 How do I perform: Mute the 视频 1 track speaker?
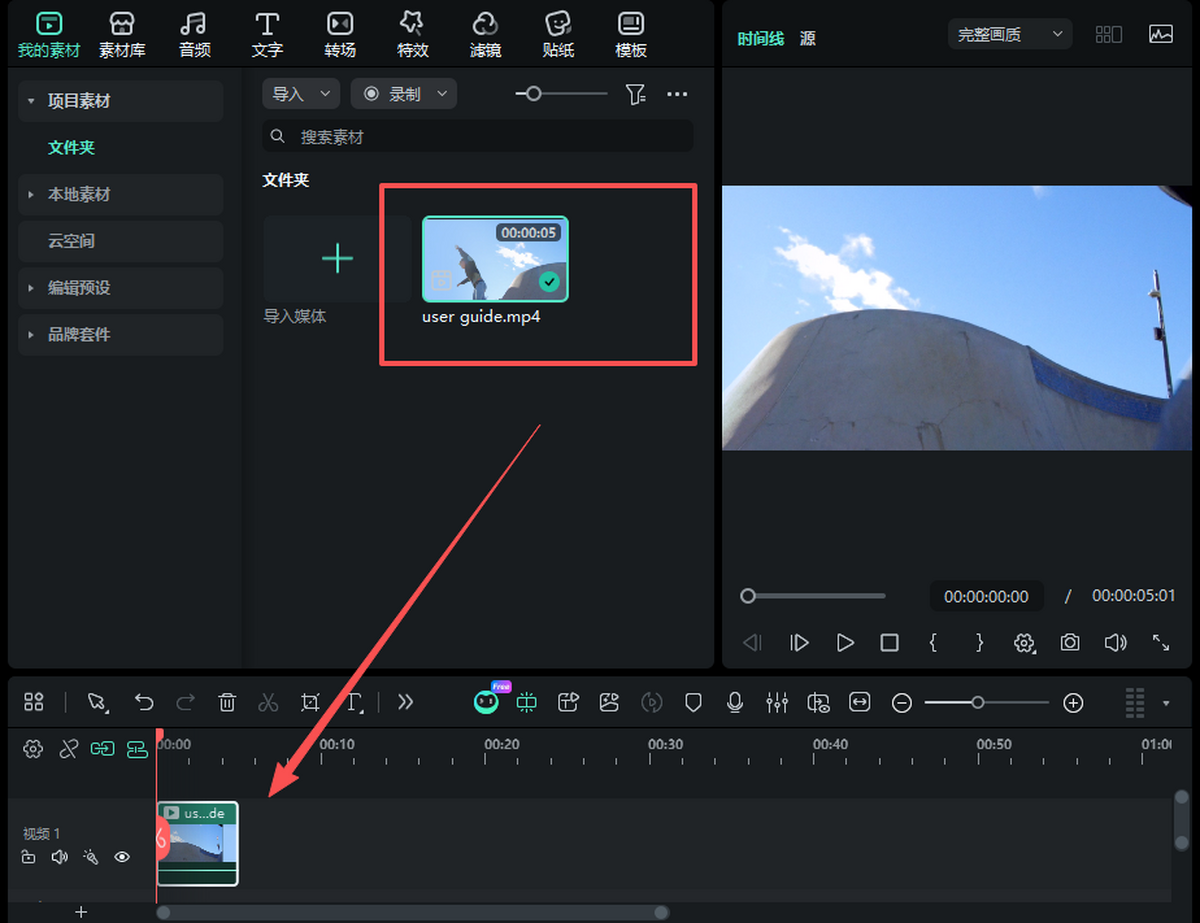coord(60,857)
